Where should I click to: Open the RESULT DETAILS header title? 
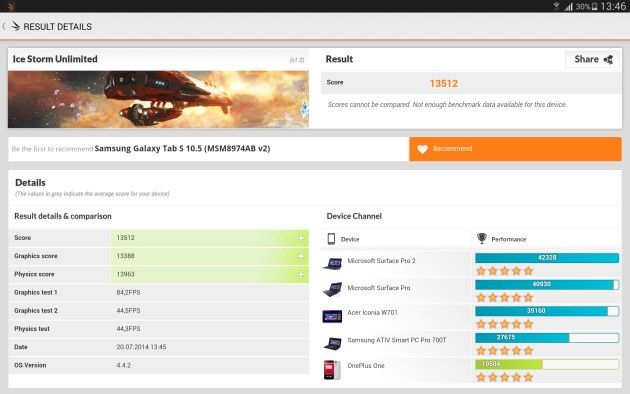tap(57, 27)
